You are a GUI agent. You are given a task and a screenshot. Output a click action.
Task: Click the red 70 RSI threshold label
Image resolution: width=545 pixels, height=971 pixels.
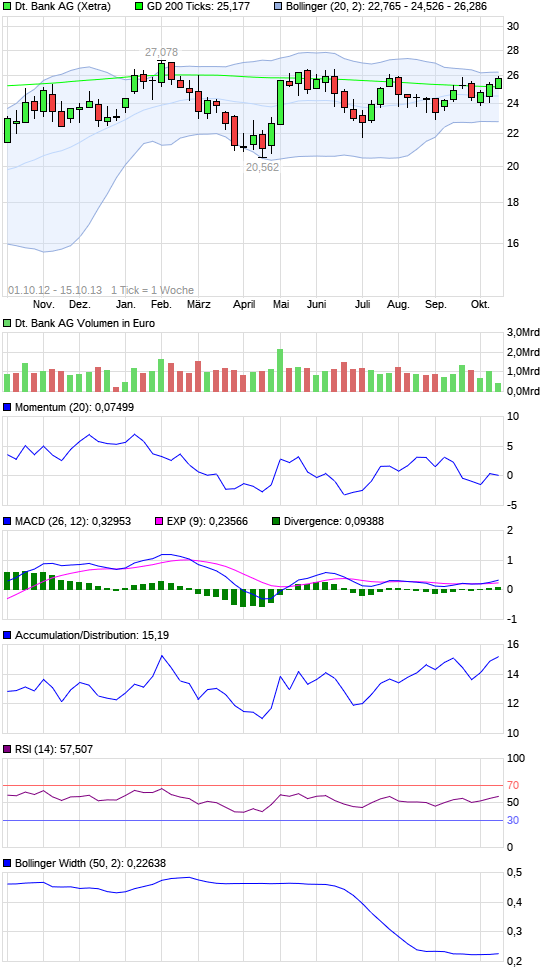(513, 785)
